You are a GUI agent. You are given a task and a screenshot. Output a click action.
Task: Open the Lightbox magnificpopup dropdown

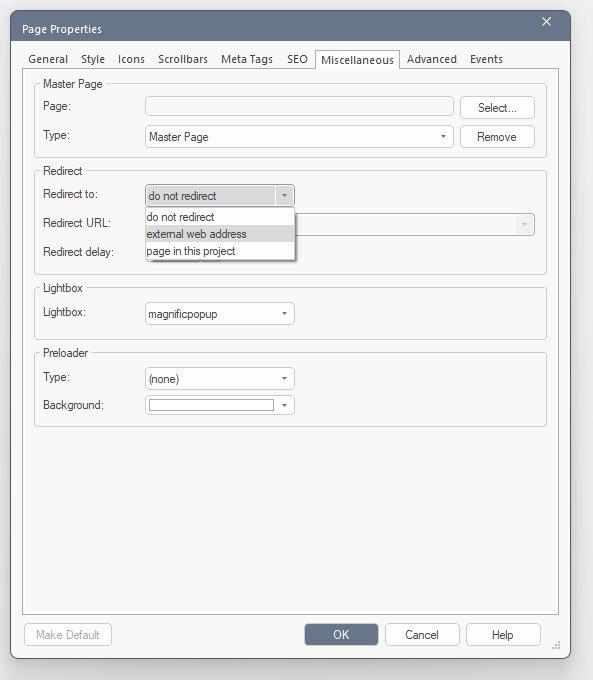pyautogui.click(x=220, y=314)
